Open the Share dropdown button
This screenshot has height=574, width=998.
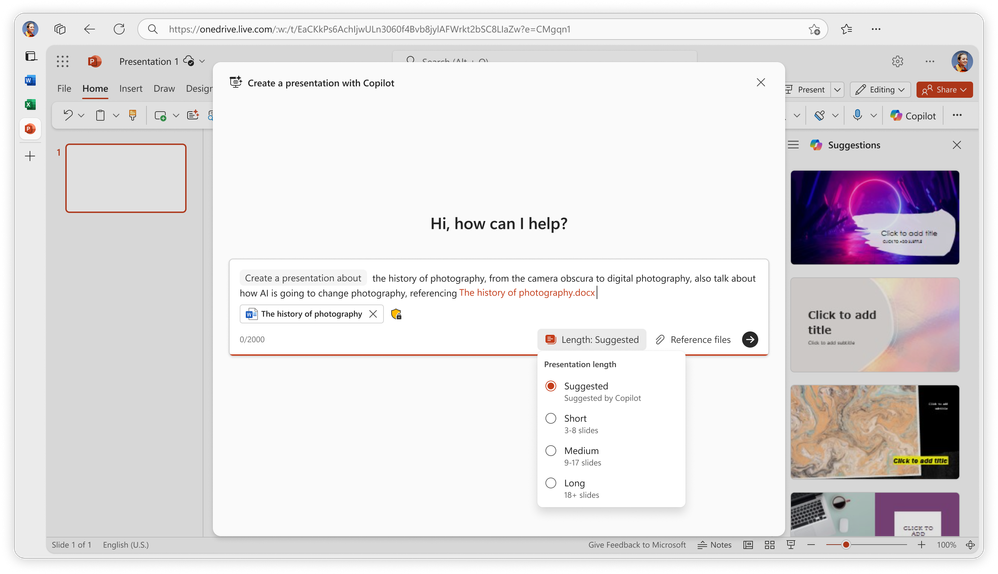(x=945, y=90)
